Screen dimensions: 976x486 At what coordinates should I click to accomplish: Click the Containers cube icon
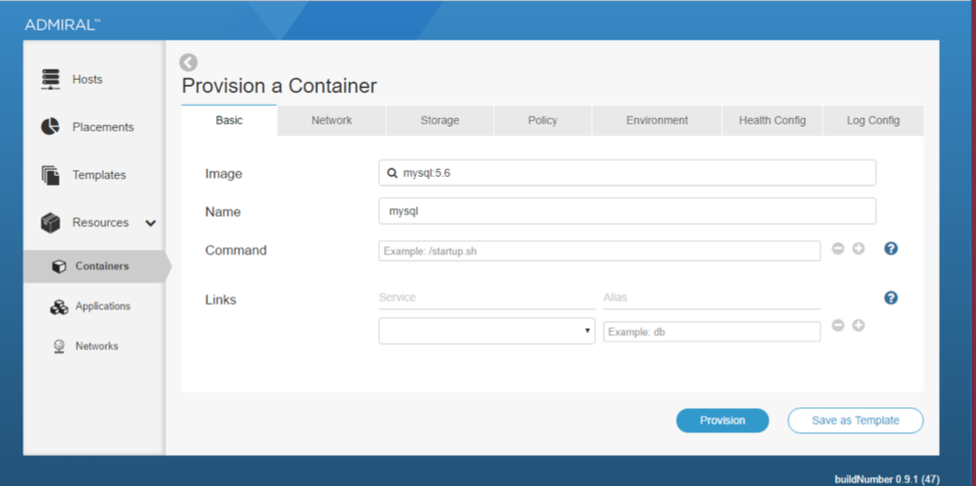pos(59,266)
